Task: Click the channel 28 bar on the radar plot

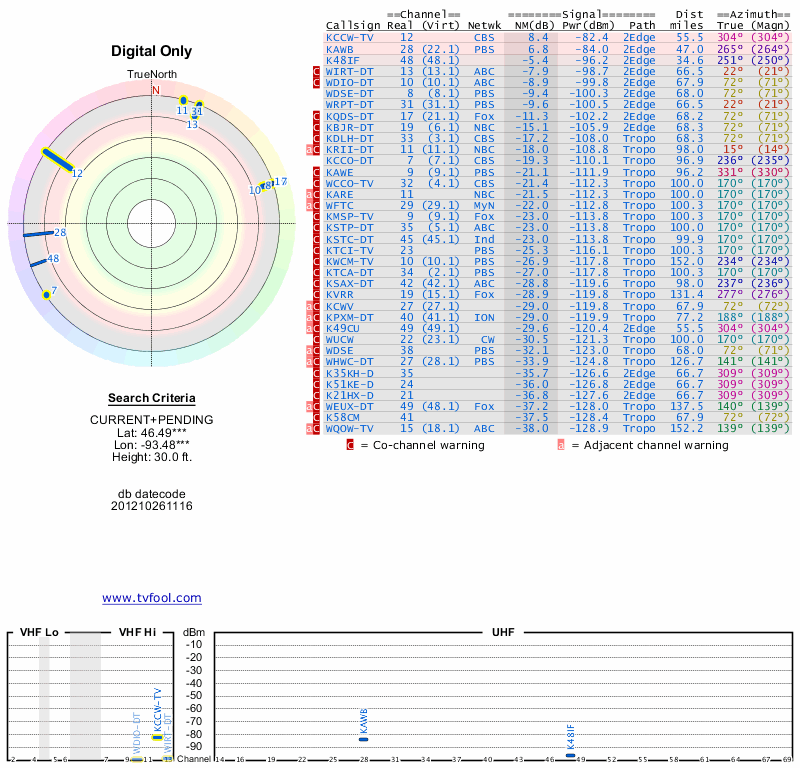Action: (38, 234)
